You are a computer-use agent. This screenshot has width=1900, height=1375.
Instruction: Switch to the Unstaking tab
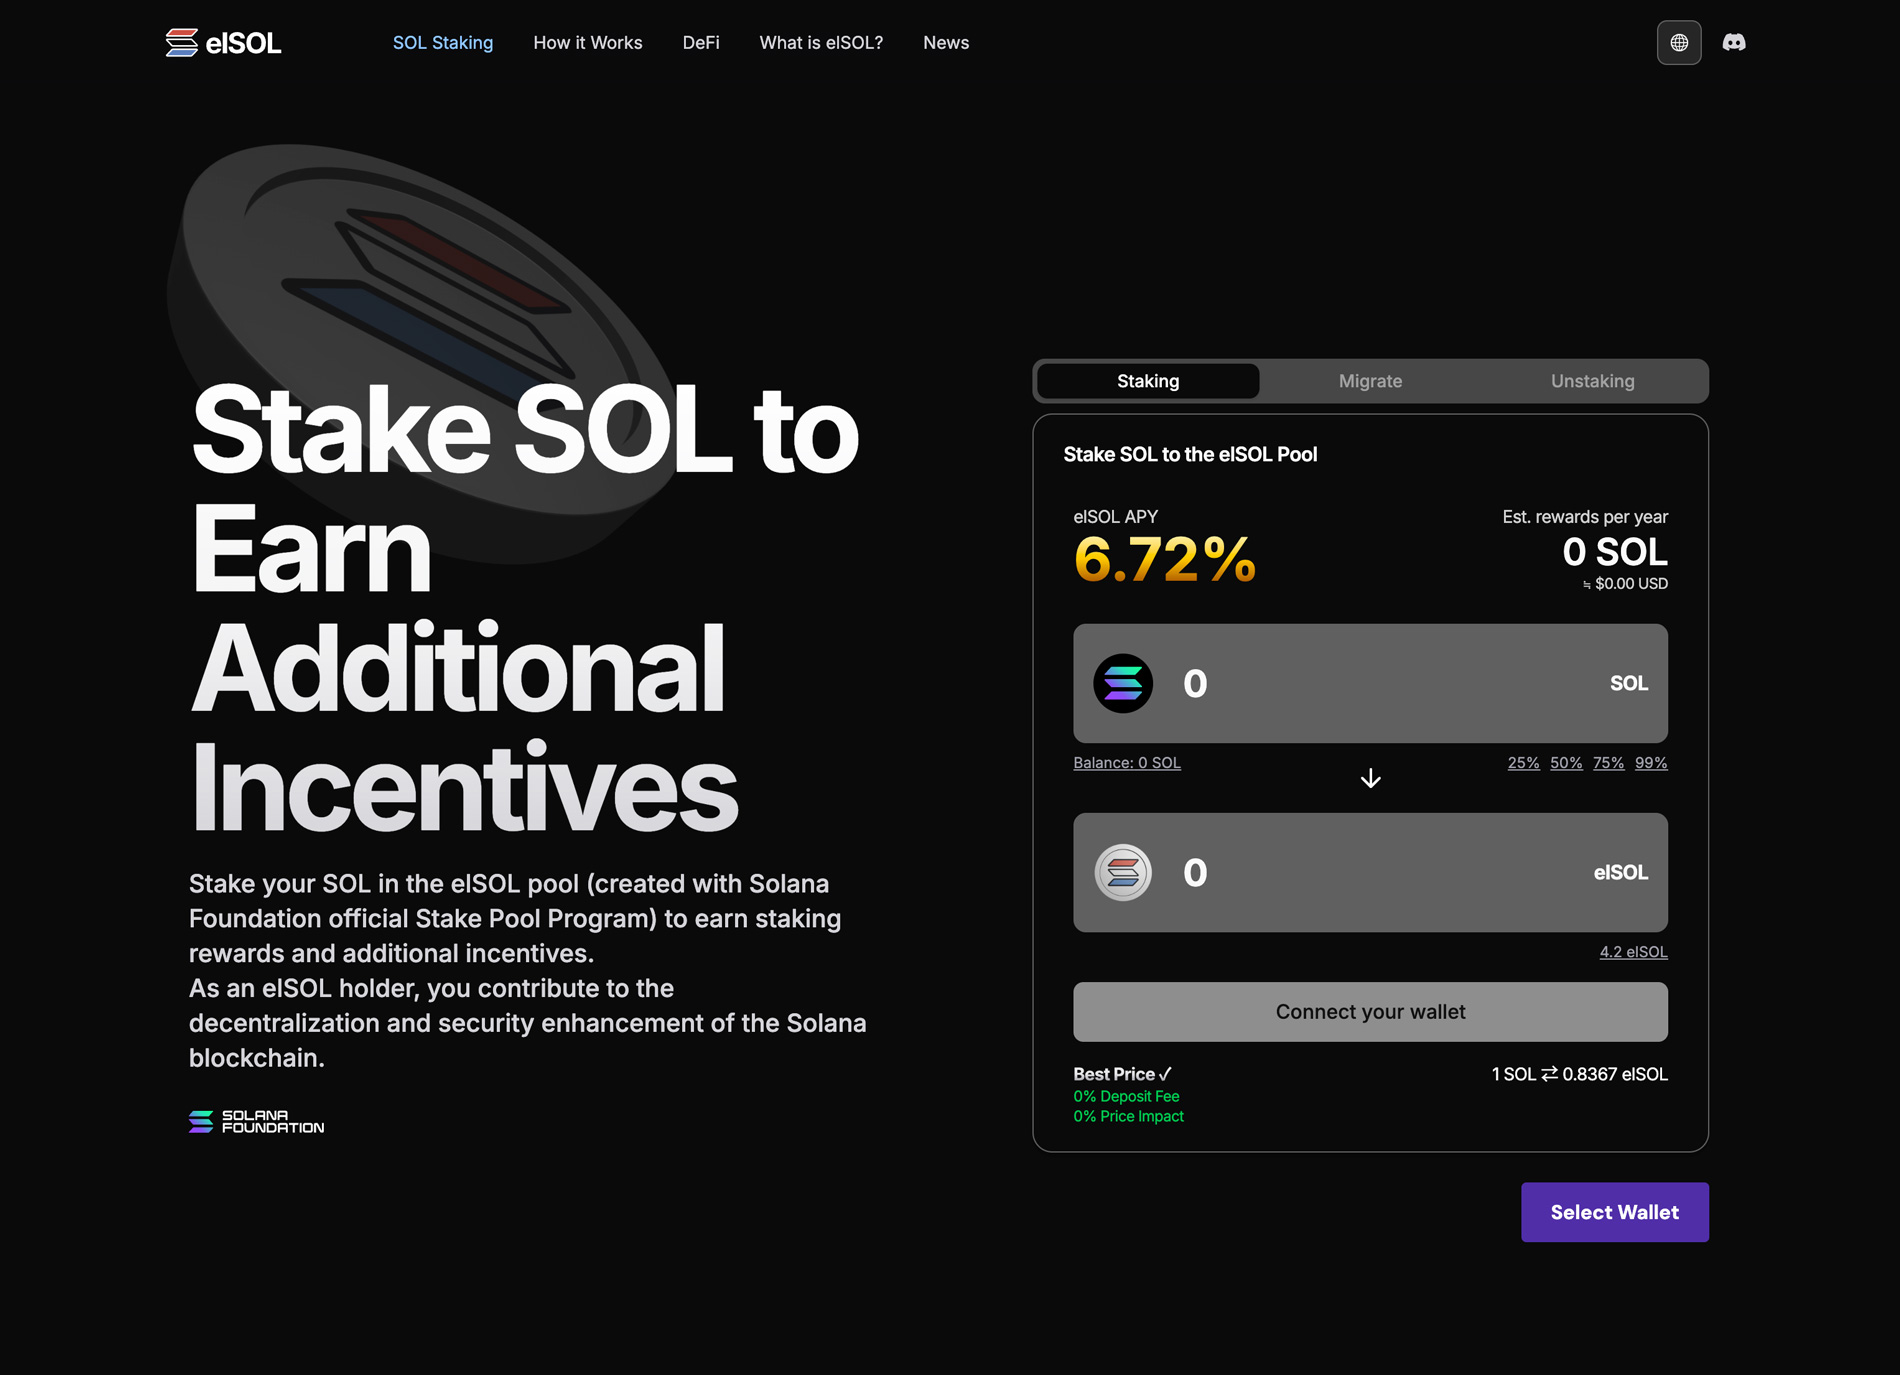(1592, 381)
